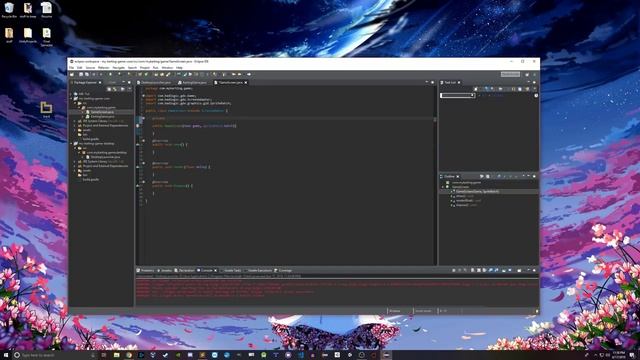Open the File menu in Eclipse

click(x=71, y=68)
